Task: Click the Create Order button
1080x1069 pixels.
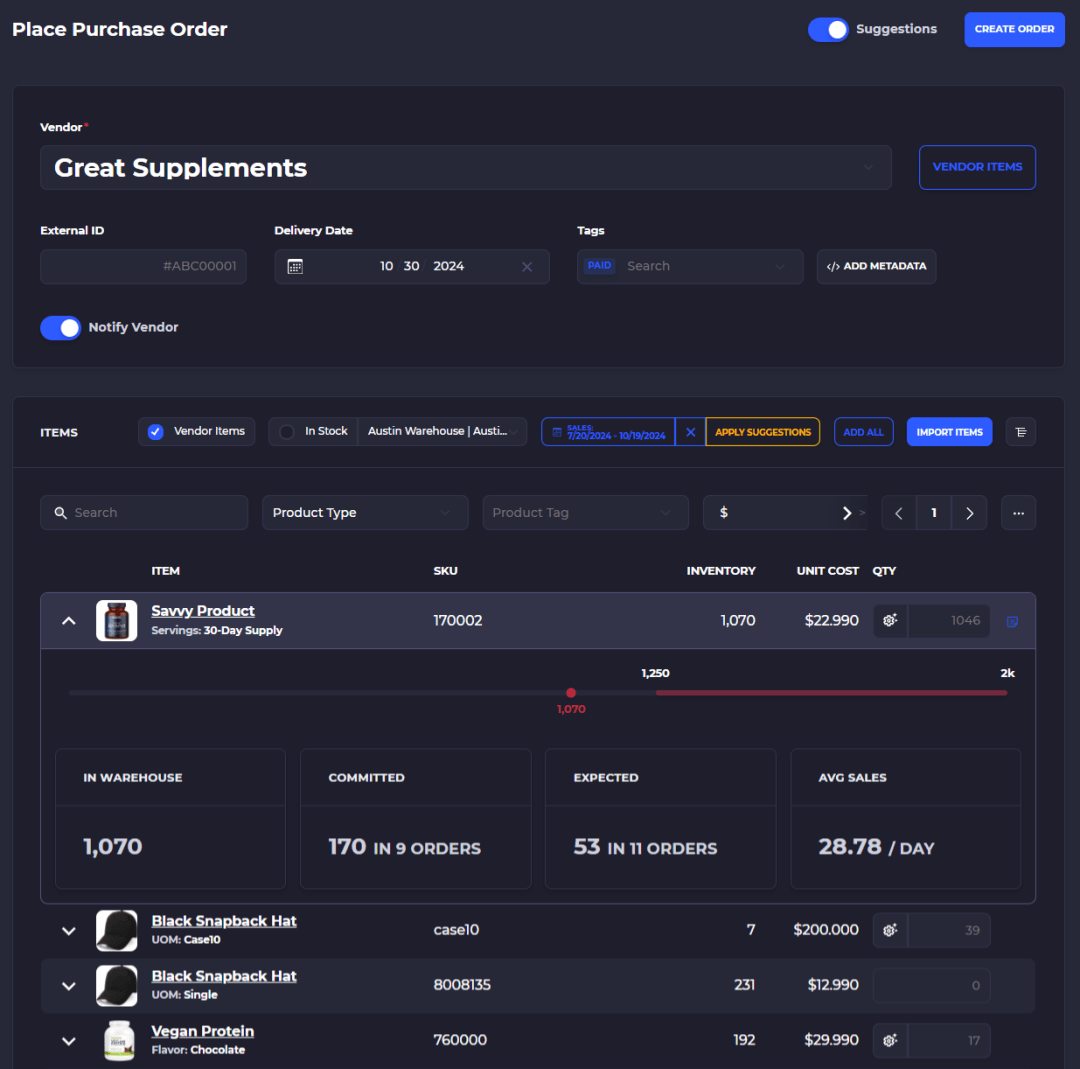Action: tap(1014, 30)
